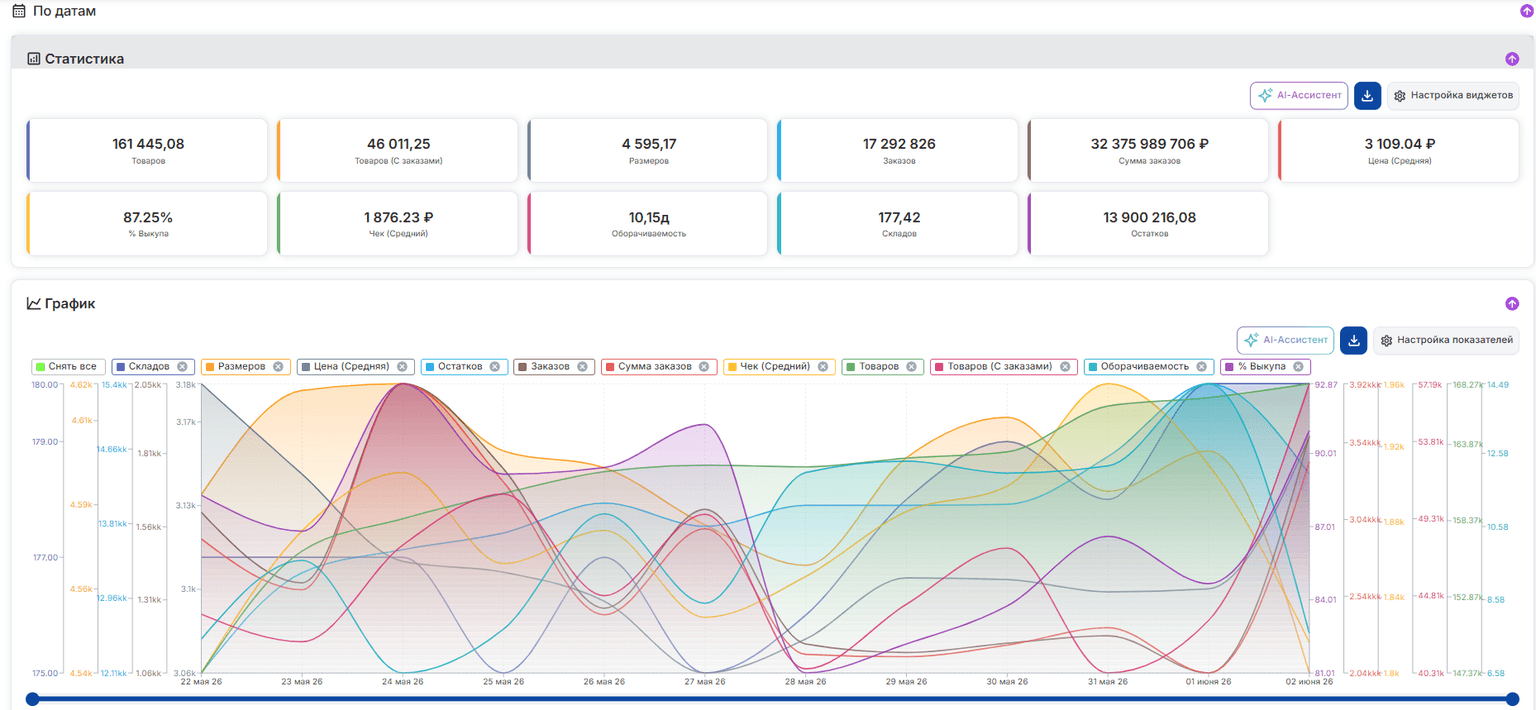Remove the Заказов series via x icon
Screen dimensions: 1536x710
pos(583,367)
